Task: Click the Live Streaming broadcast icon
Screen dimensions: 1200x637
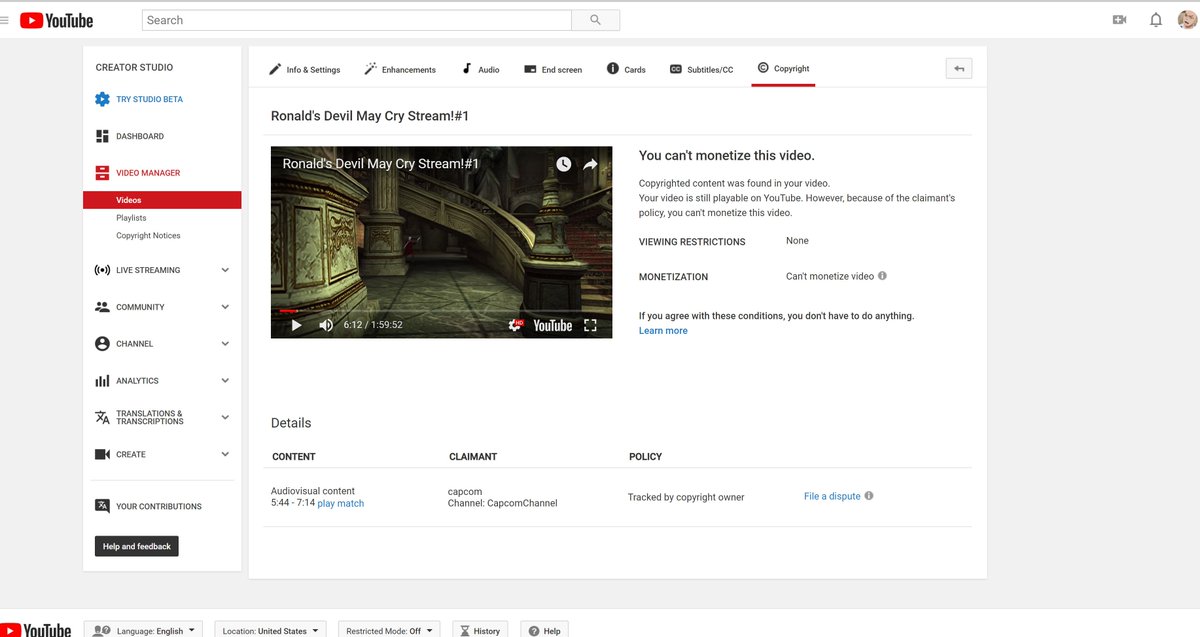Action: point(102,270)
